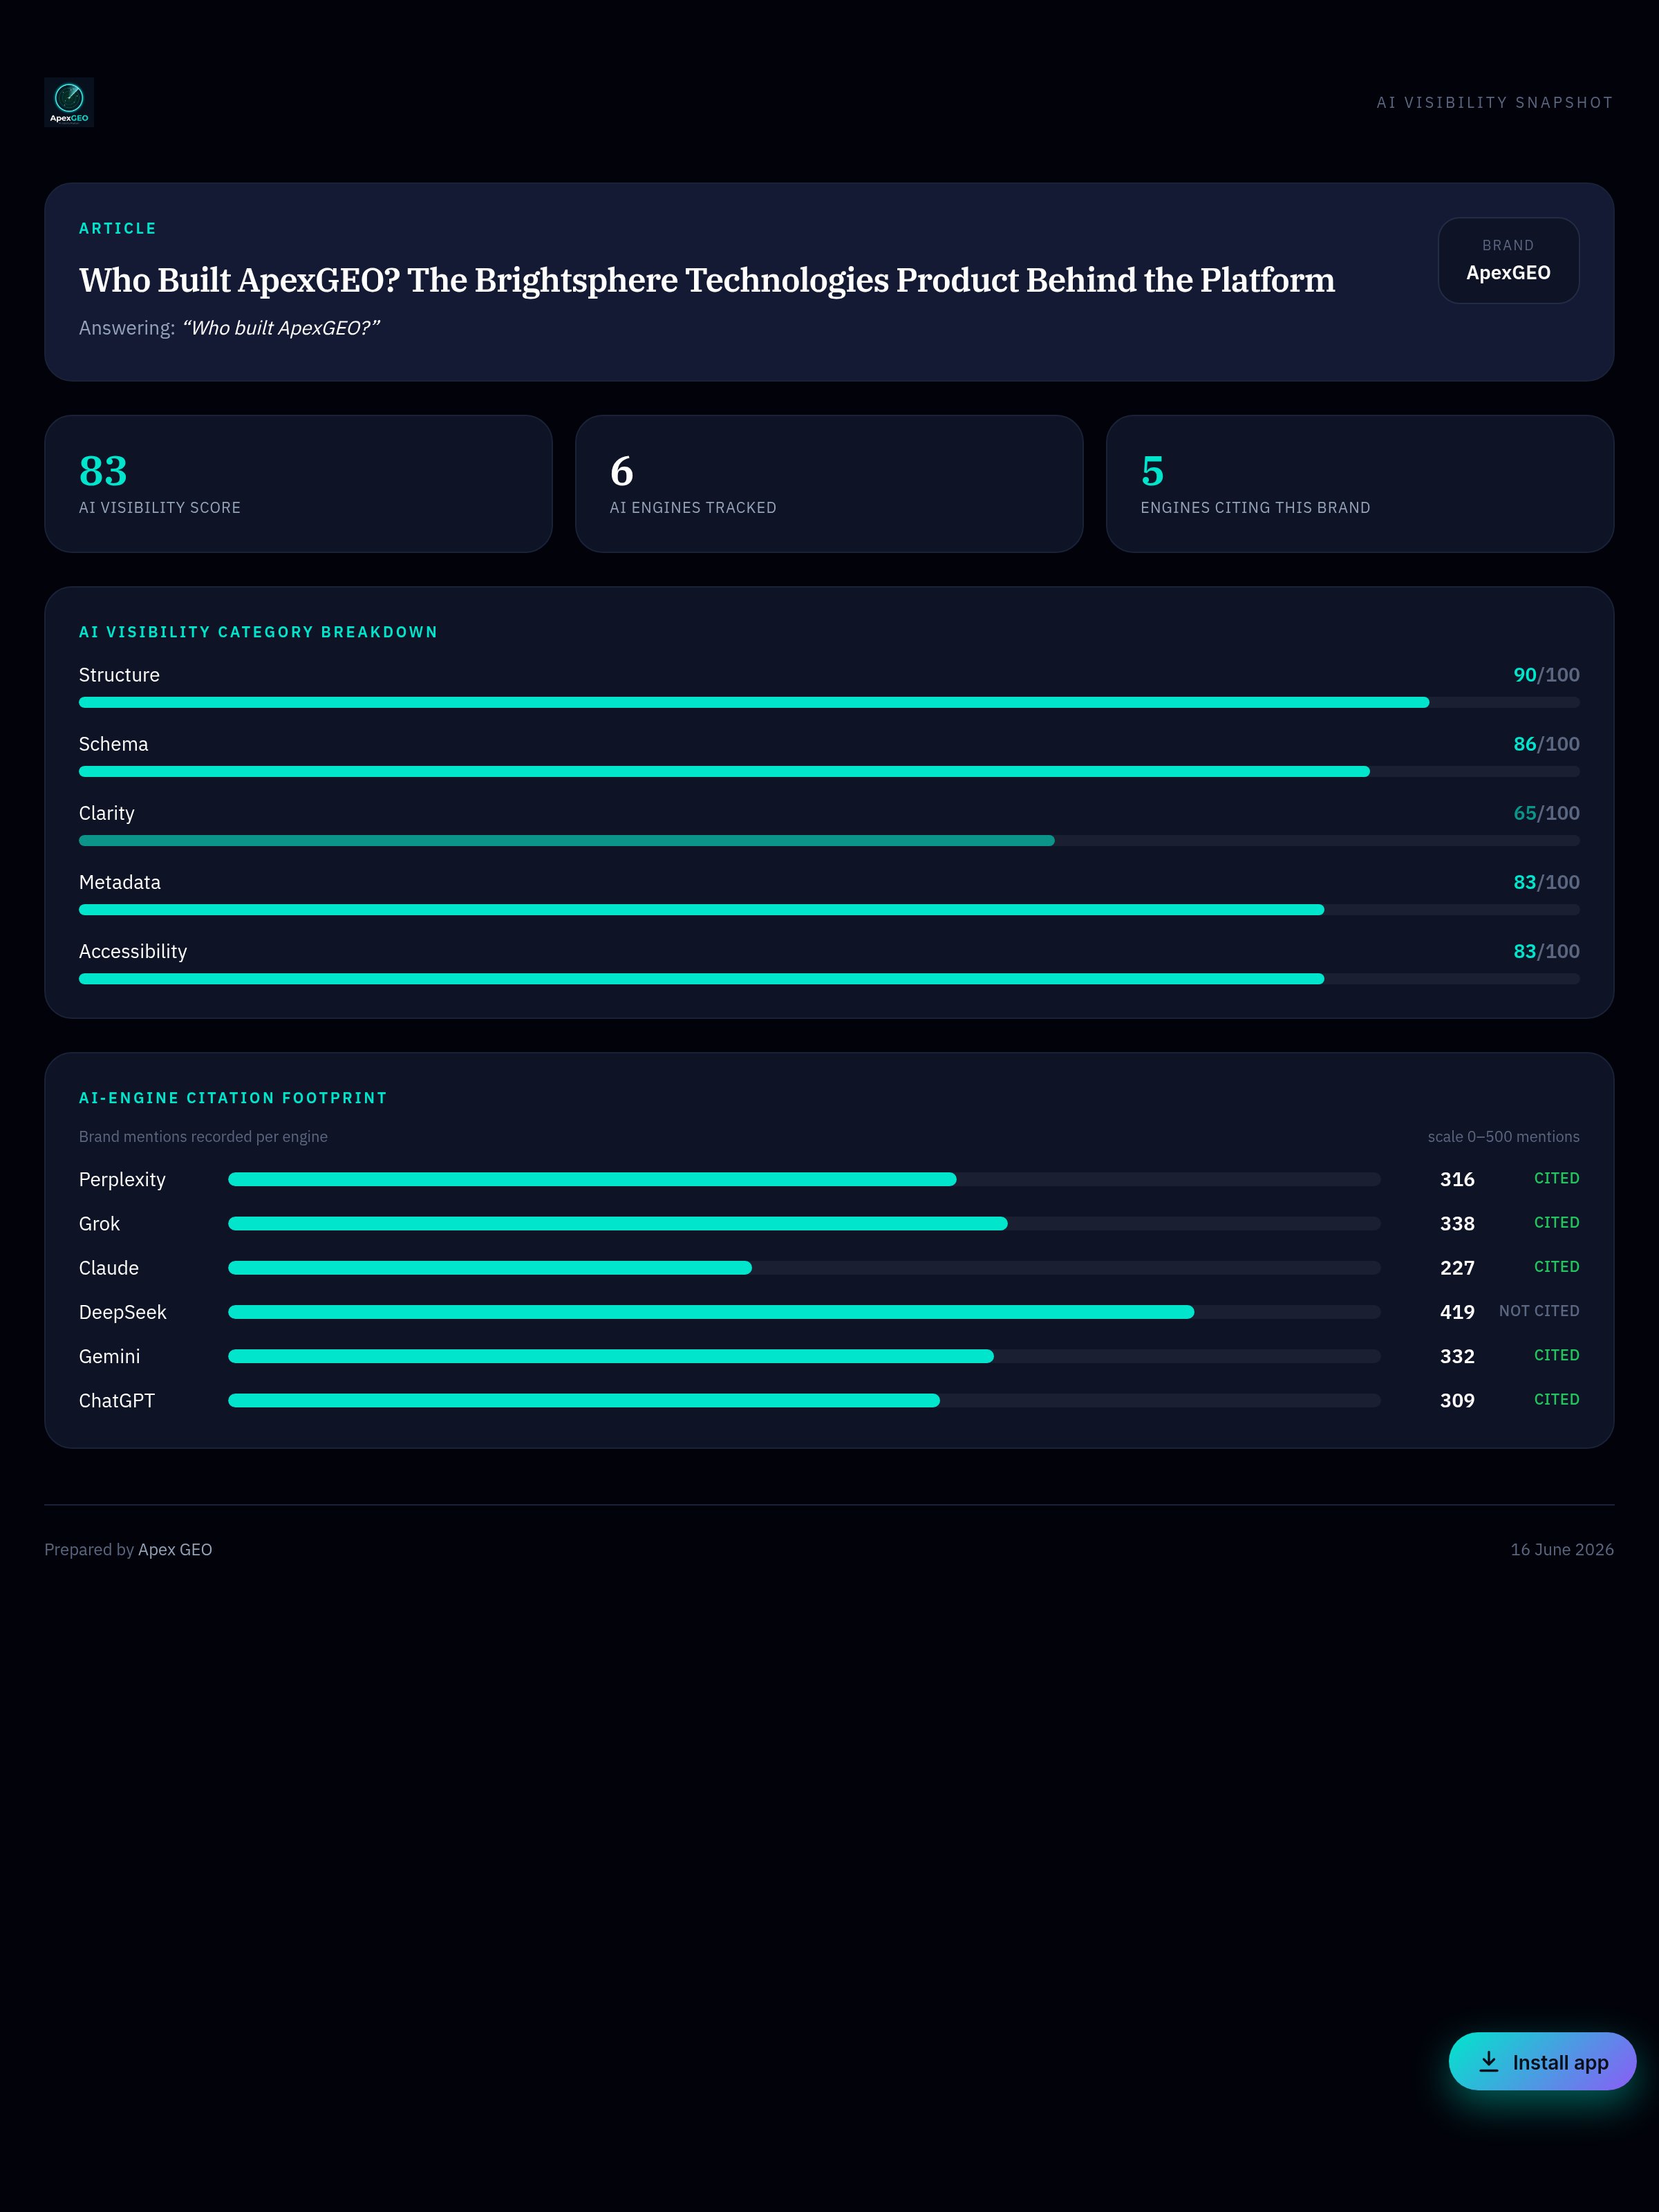
Task: Select the 83 AI visibility score value
Action: click(103, 470)
